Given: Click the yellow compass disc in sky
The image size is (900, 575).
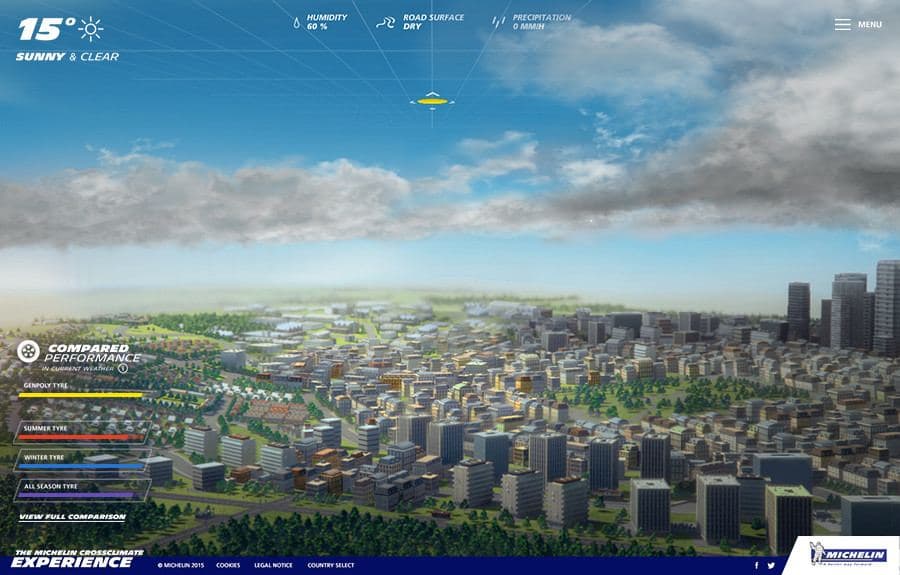Looking at the screenshot, I should pos(432,102).
